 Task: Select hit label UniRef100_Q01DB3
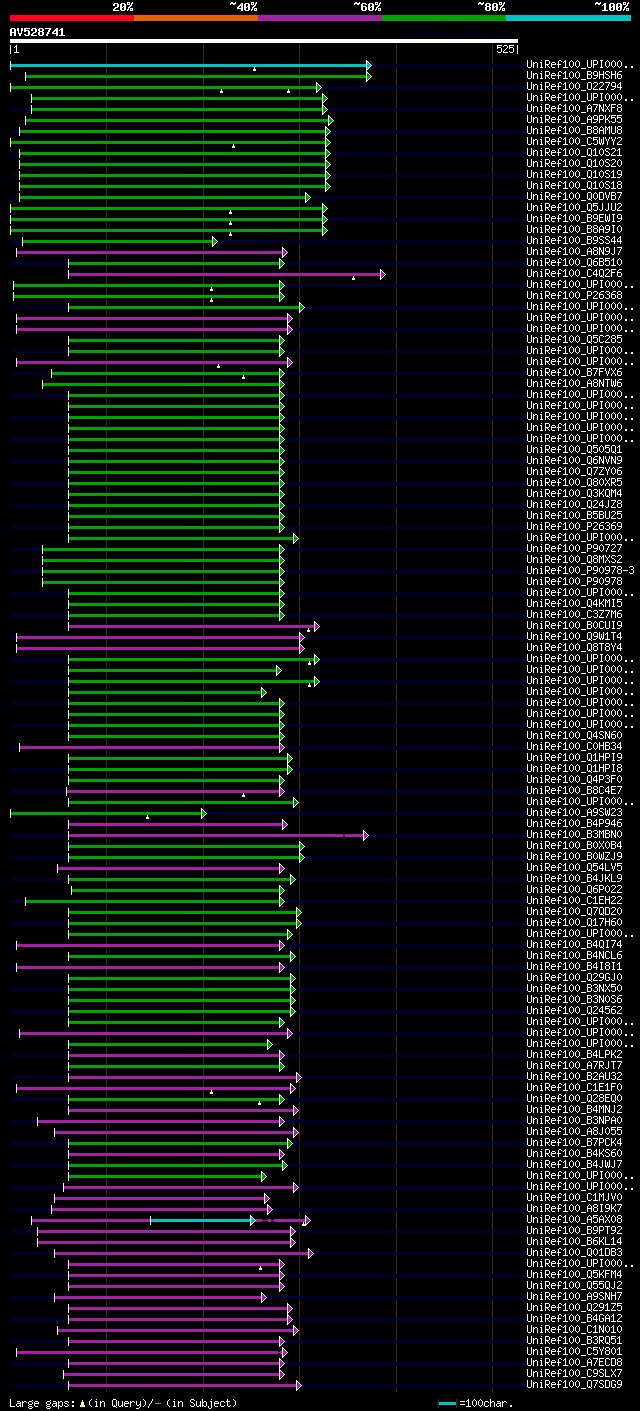(x=574, y=1252)
